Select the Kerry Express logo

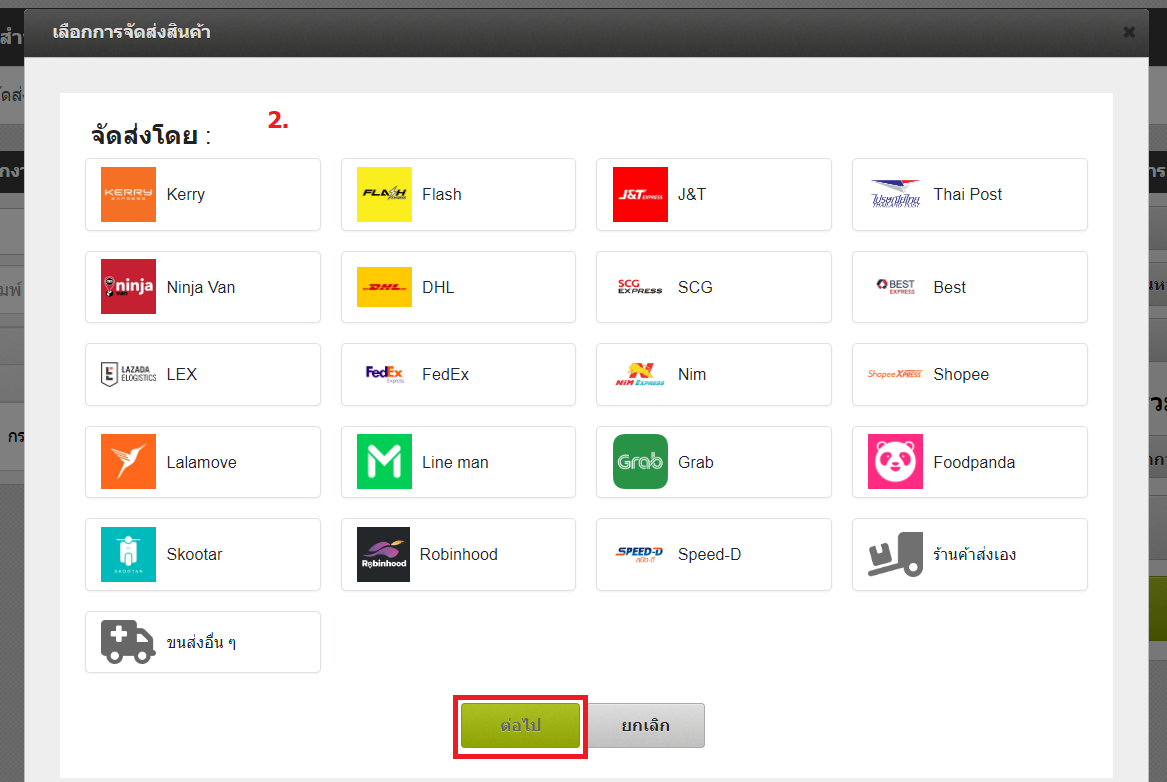[129, 194]
